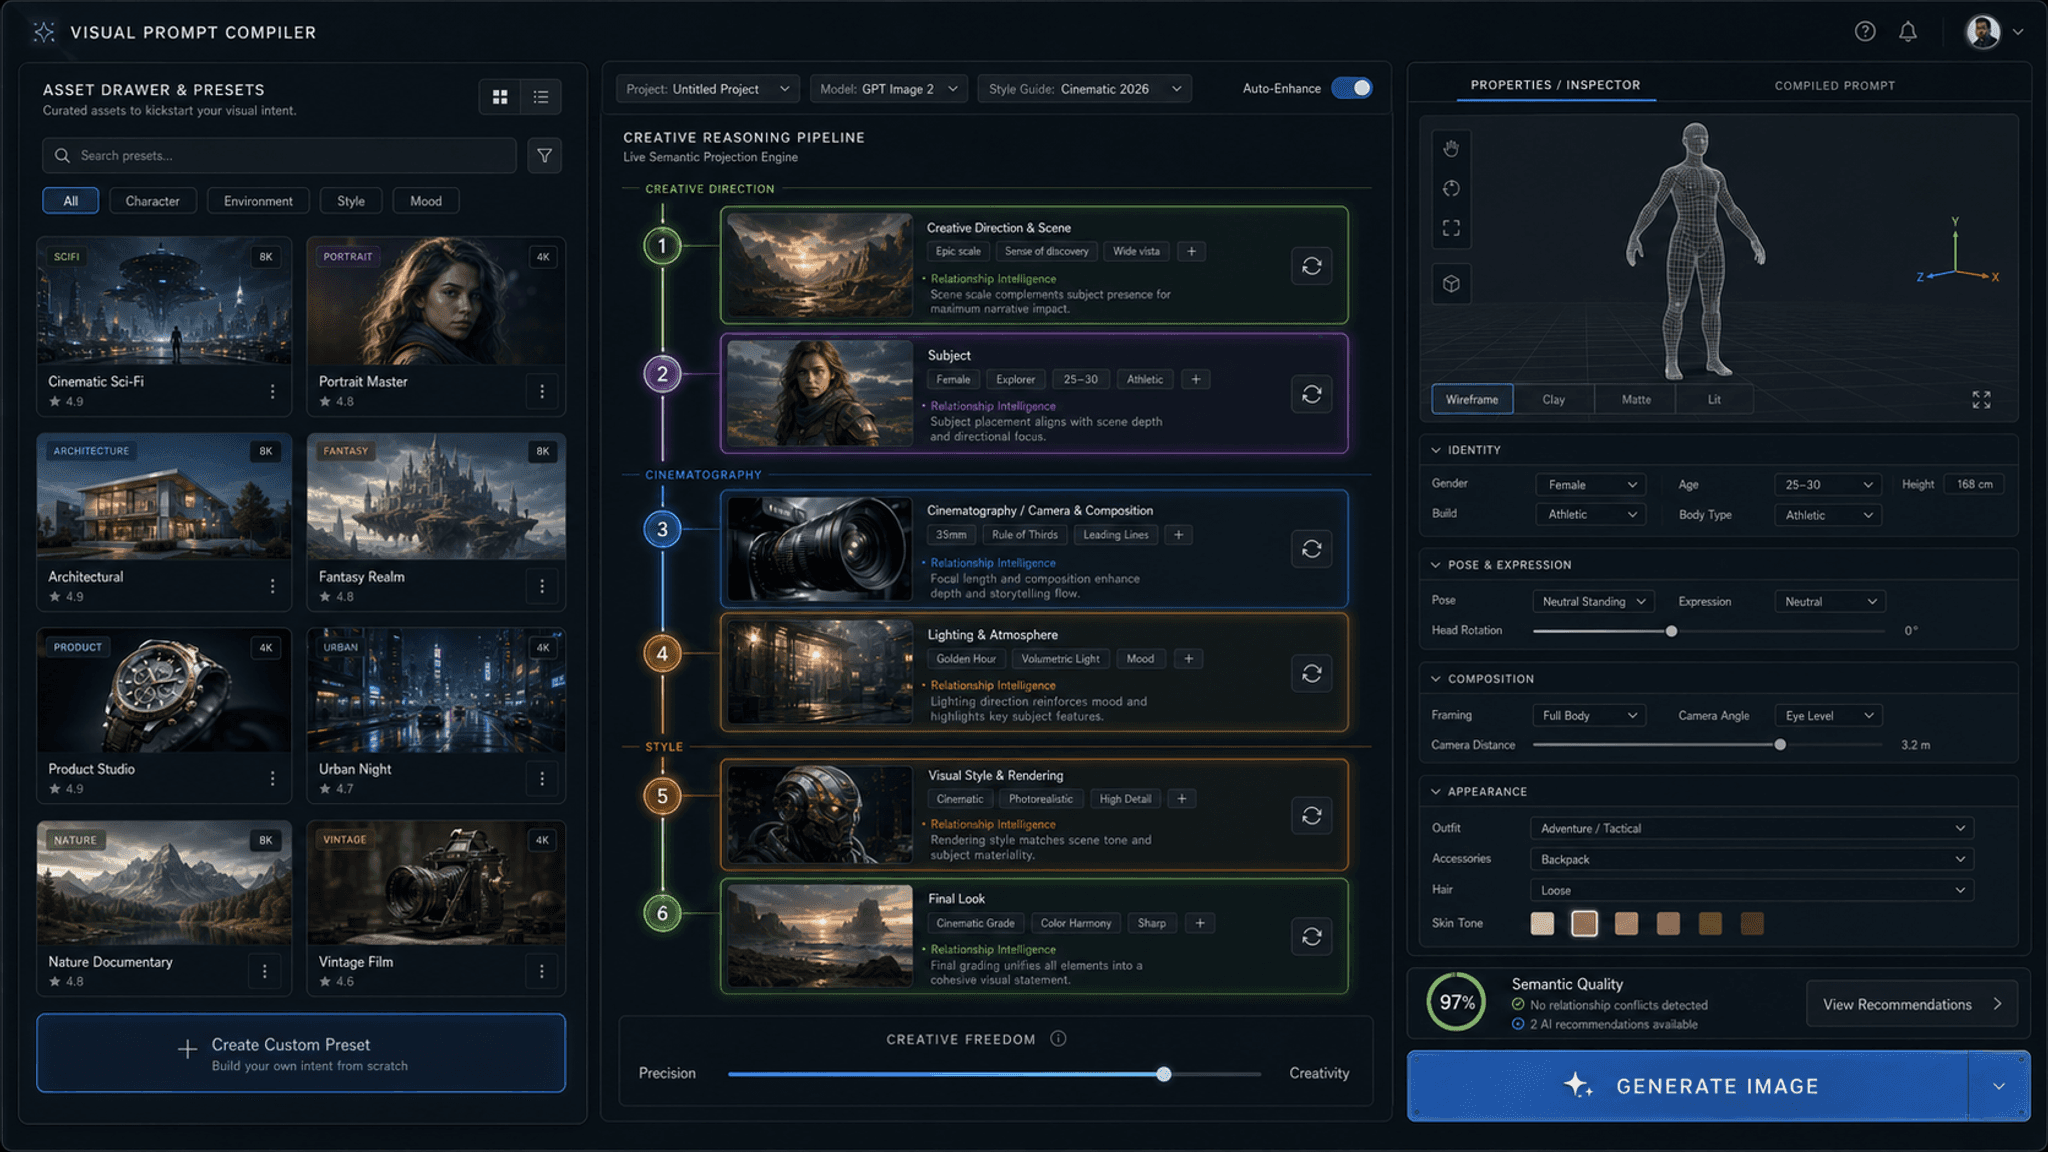Image resolution: width=2048 pixels, height=1152 pixels.
Task: Choose the lightest skin tone swatch
Action: [1542, 923]
